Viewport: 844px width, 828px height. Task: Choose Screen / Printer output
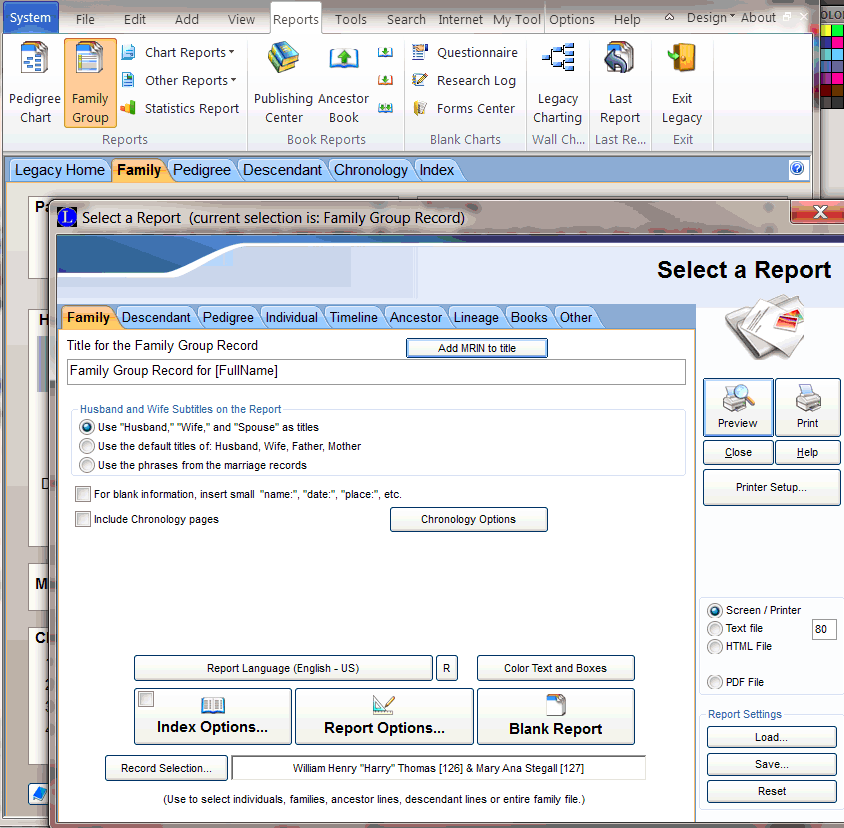point(715,611)
